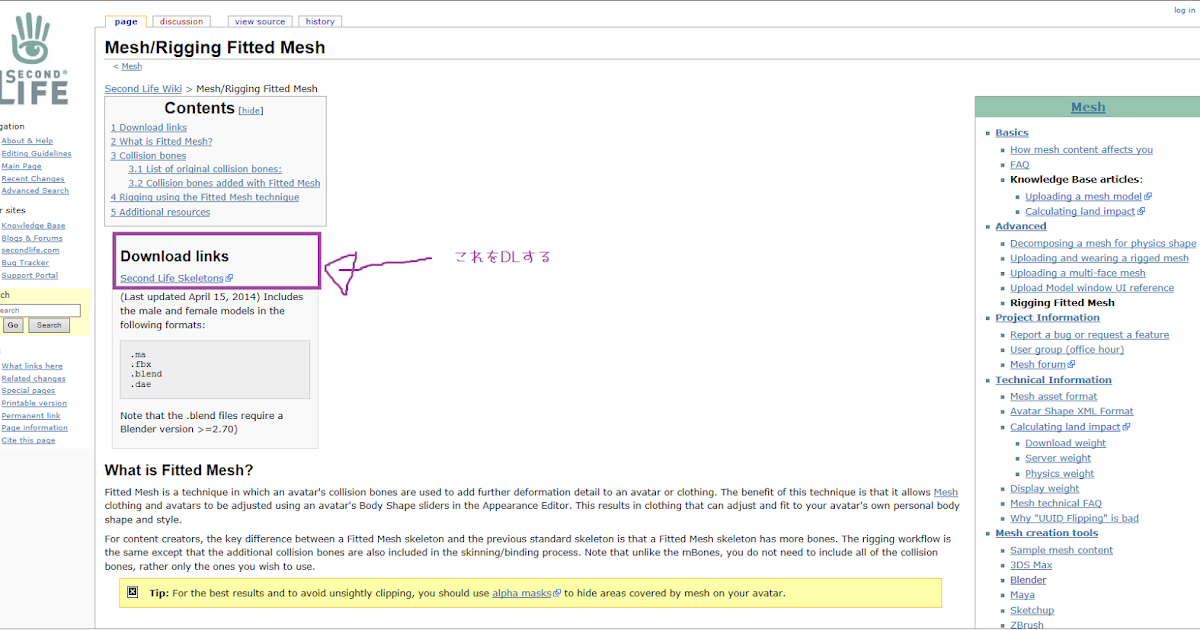Open the Permanent link
This screenshot has height=630, width=1200.
click(x=31, y=416)
